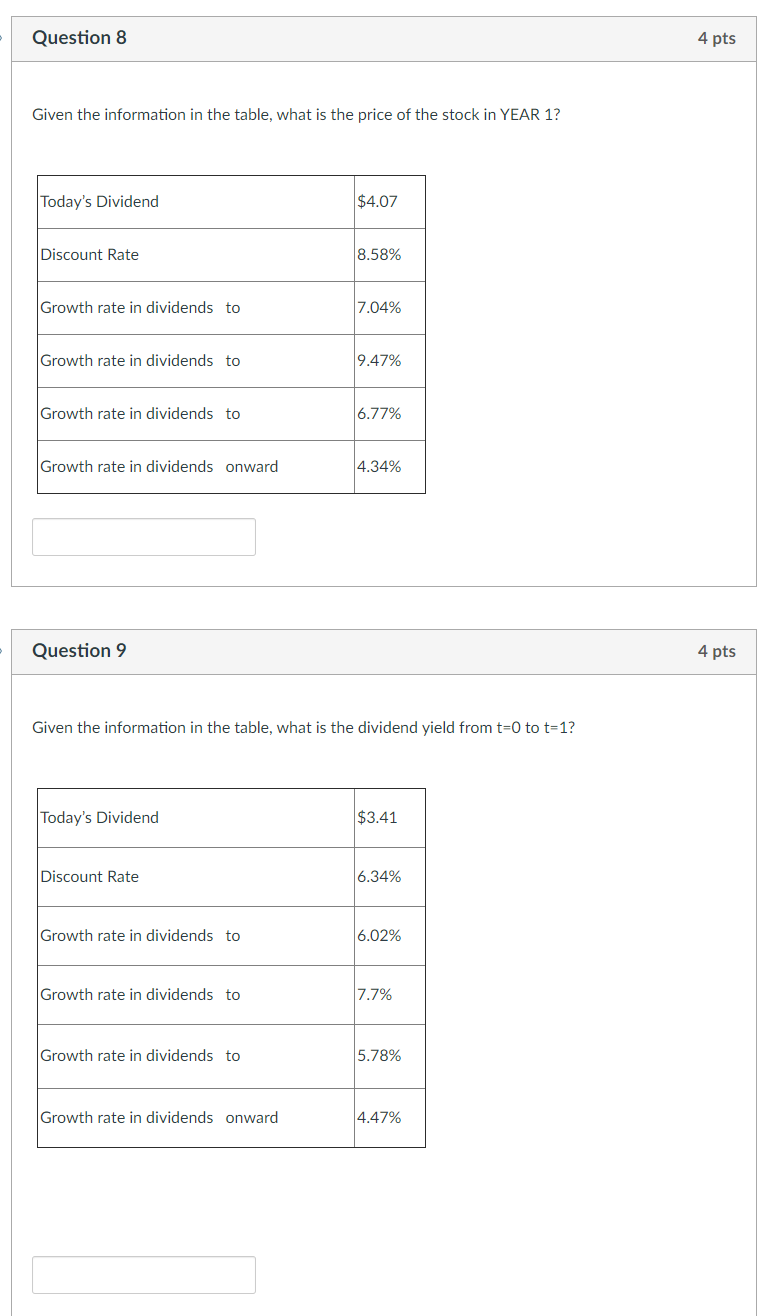Click the Question 8 header title
779x1316 pixels.
(x=79, y=37)
